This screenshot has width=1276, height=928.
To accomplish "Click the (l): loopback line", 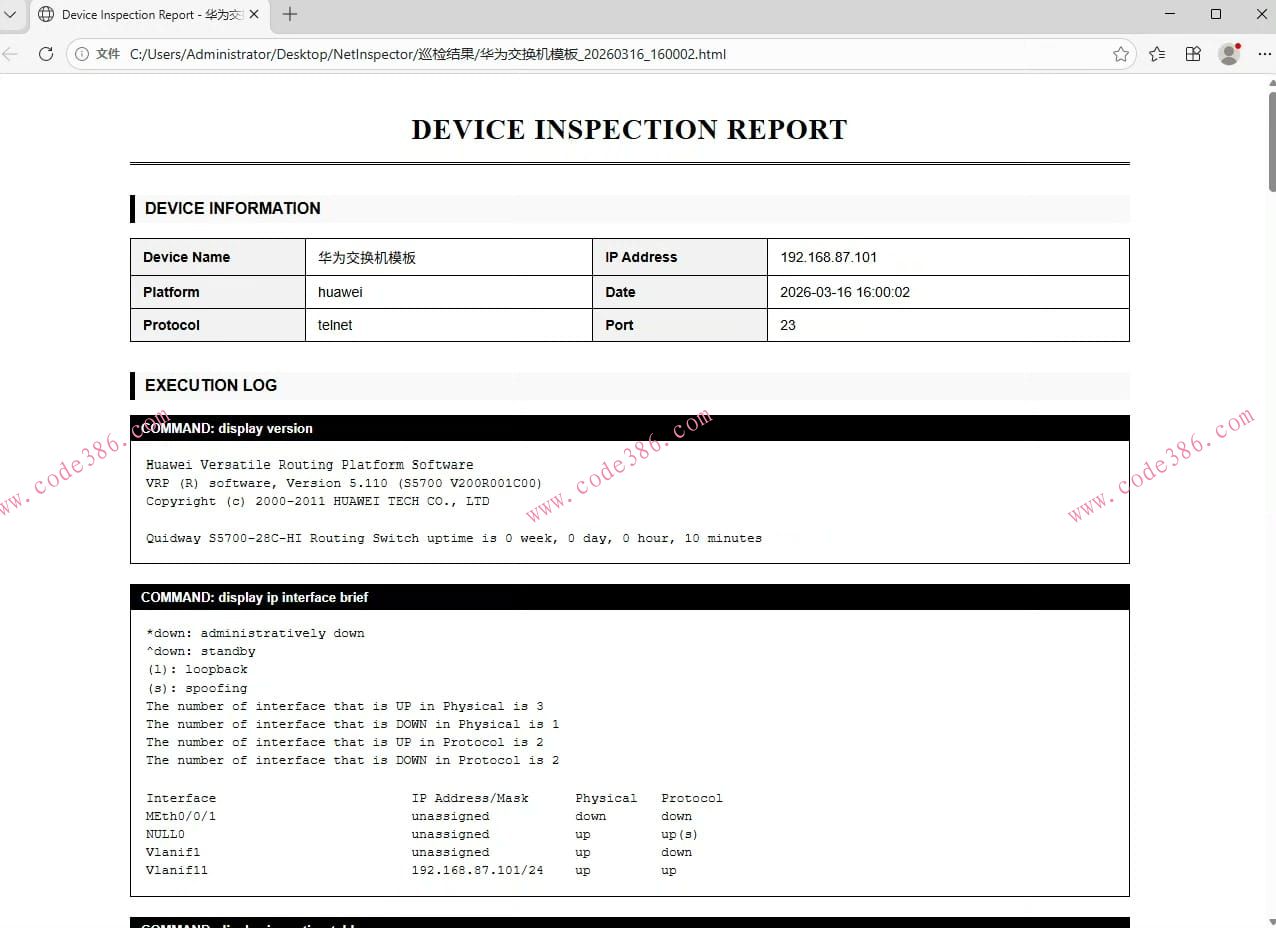I will click(x=197, y=669).
